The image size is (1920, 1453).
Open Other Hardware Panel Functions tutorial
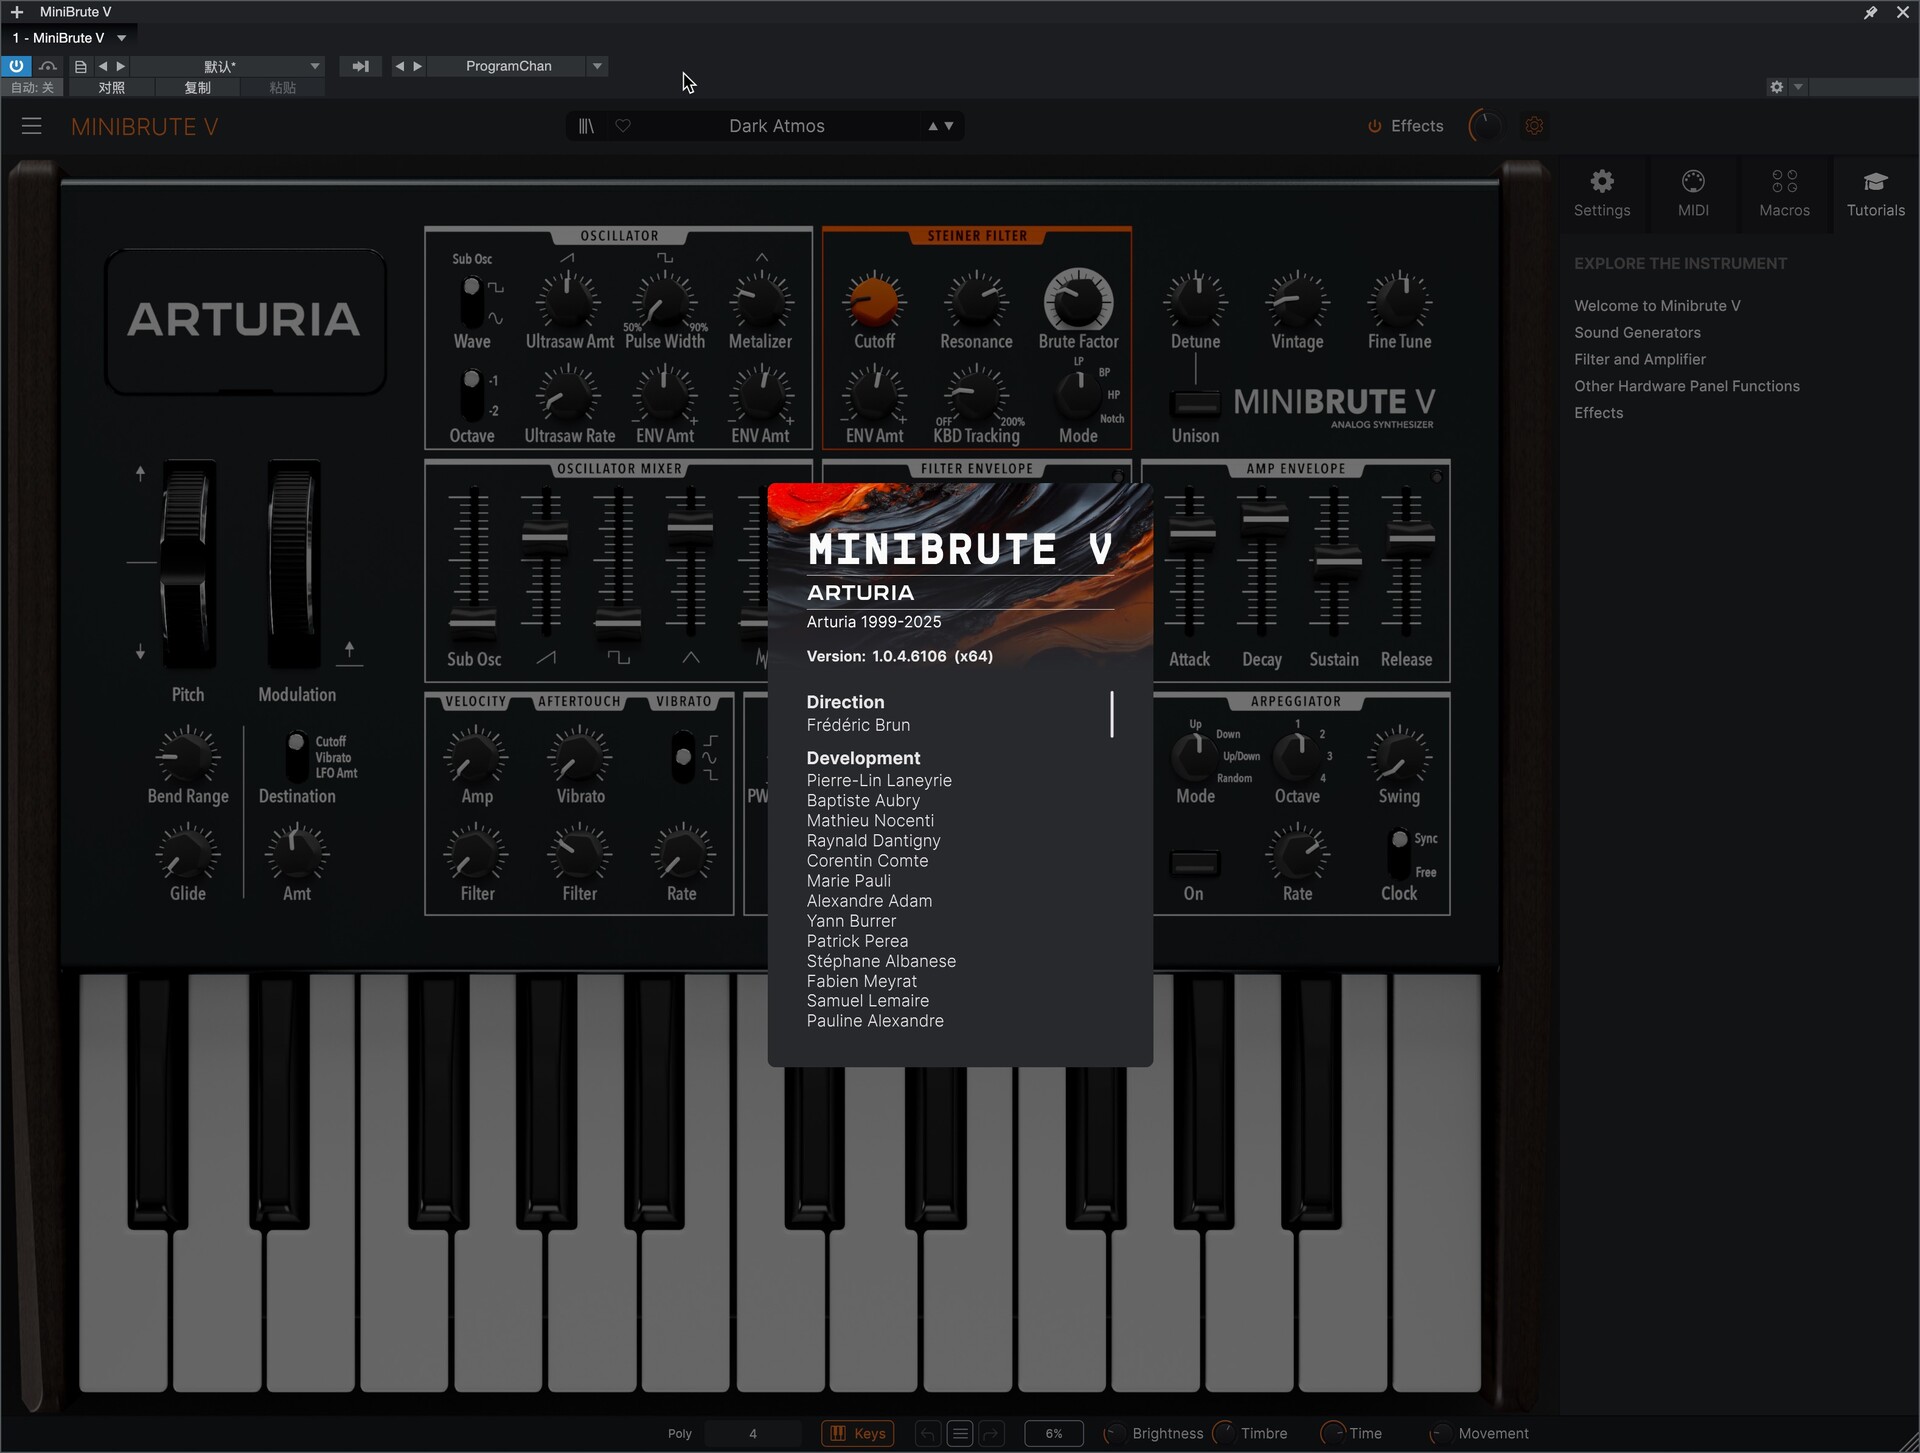tap(1686, 386)
